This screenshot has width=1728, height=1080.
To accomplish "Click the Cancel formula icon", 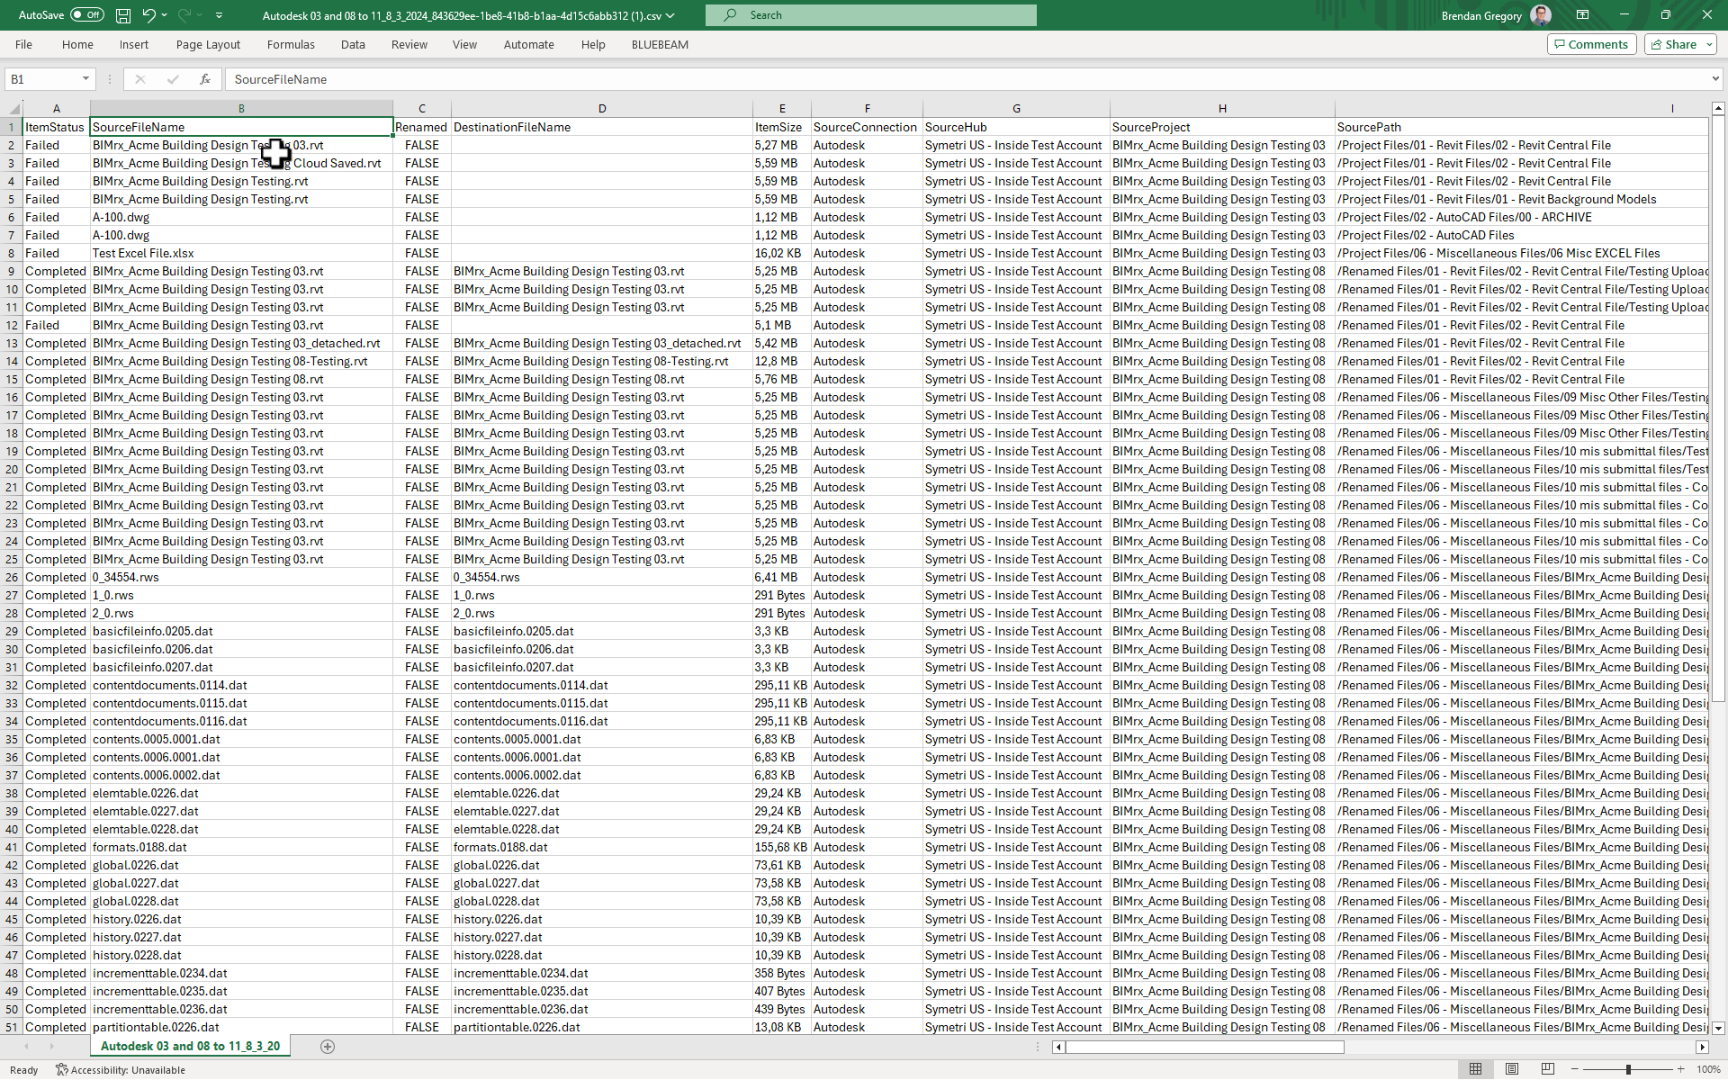I will [x=140, y=79].
